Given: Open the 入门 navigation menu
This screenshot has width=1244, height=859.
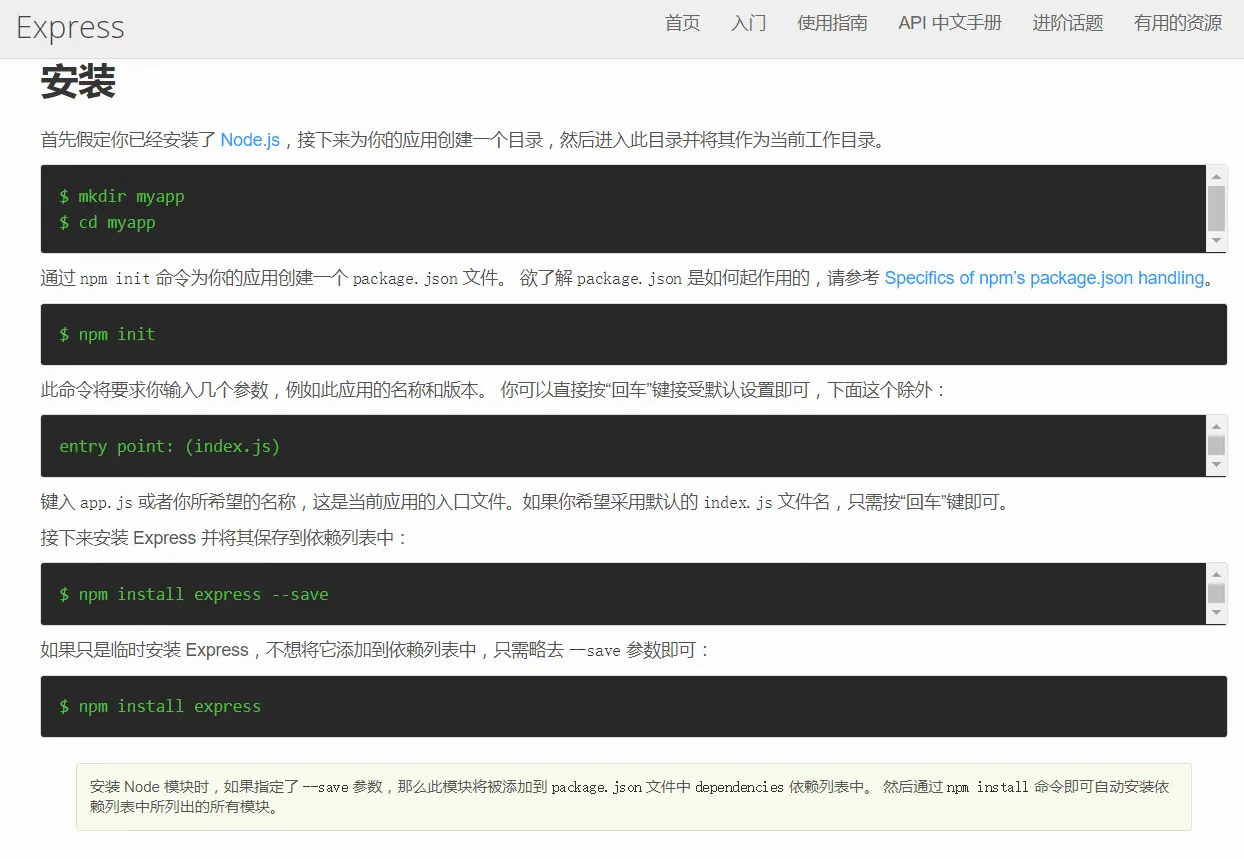Looking at the screenshot, I should 748,23.
